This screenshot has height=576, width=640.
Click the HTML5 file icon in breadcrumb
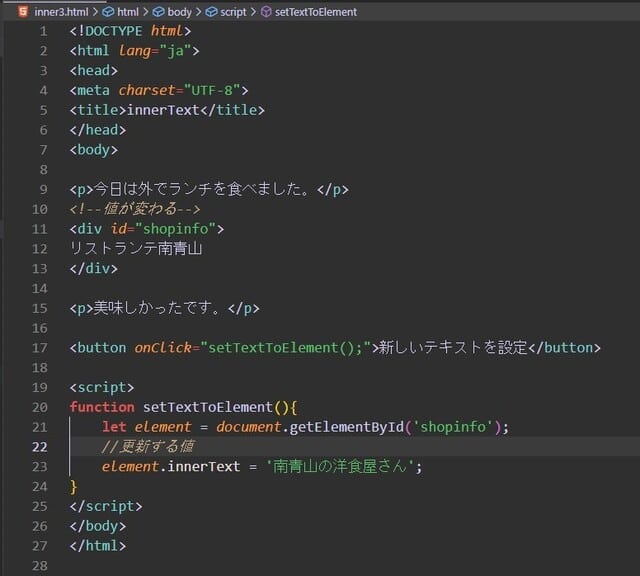(23, 11)
